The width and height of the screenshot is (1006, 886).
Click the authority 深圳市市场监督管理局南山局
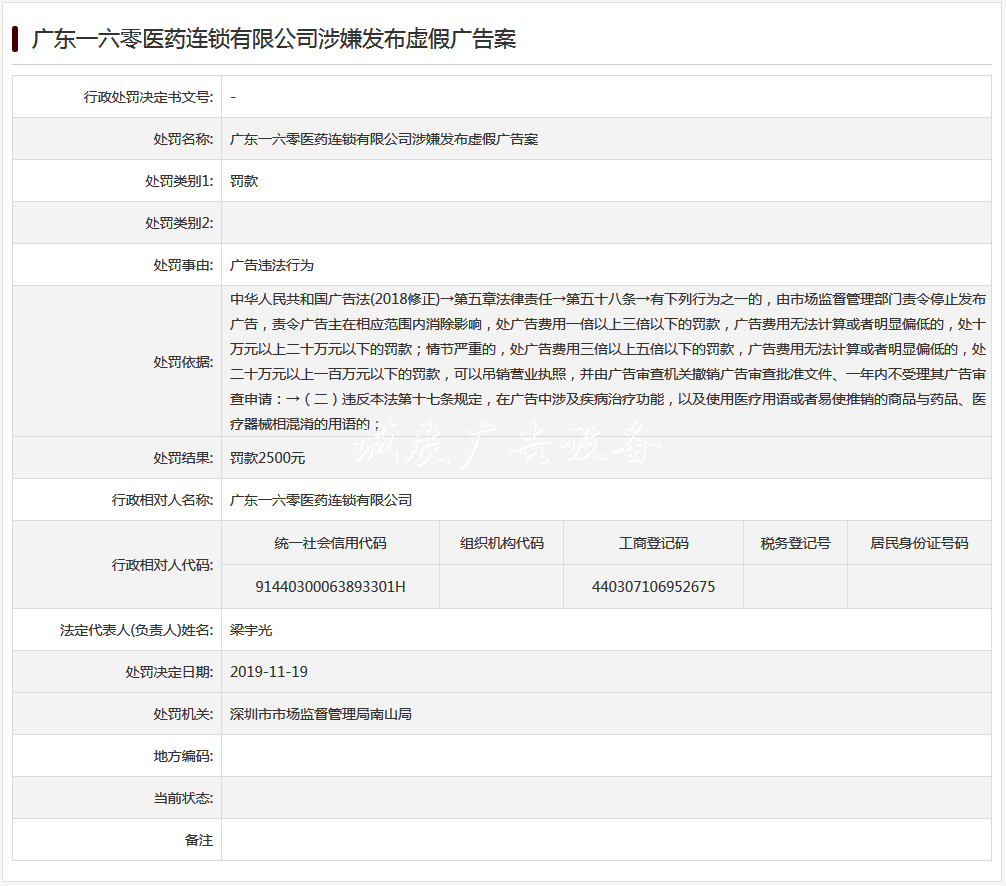(x=321, y=714)
